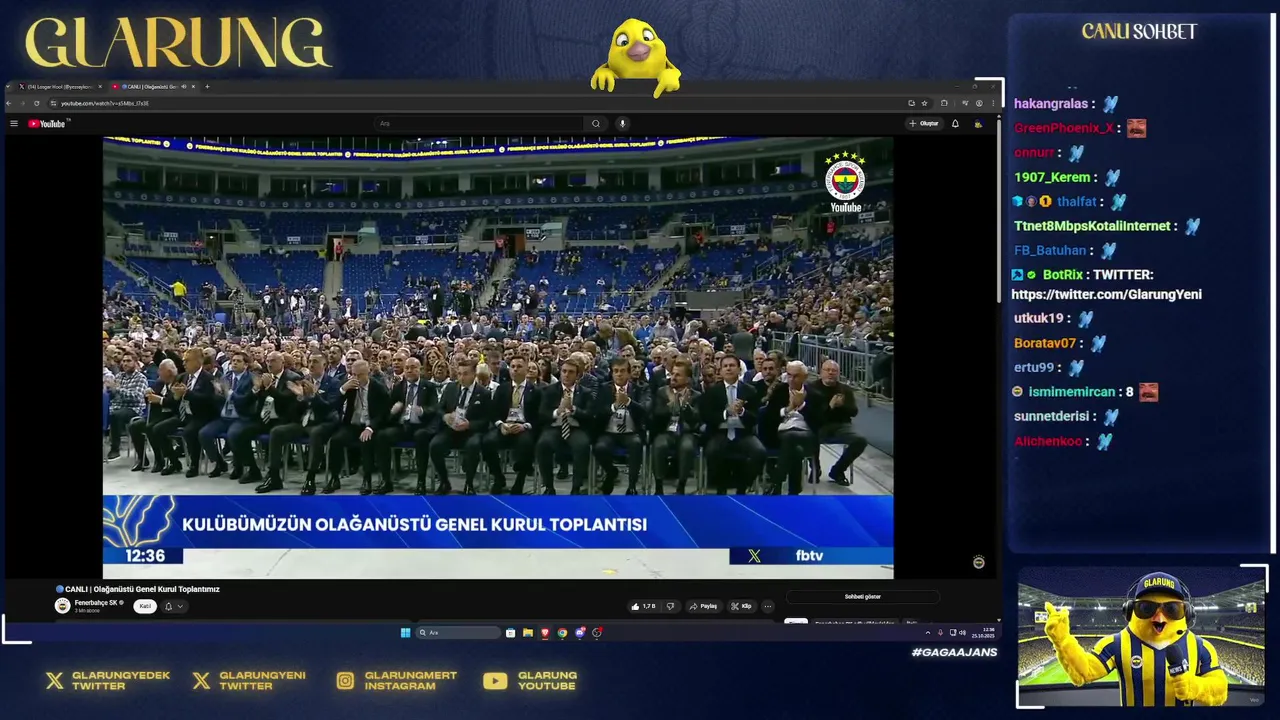Viewport: 1280px width, 720px height.
Task: Open more actions three-dot menu under video
Action: 768,606
